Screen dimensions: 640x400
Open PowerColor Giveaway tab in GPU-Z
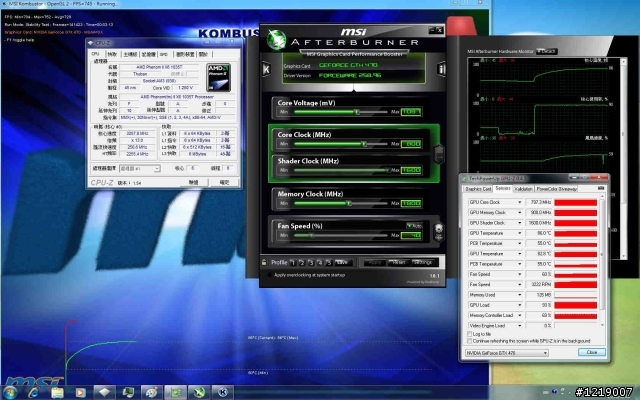pyautogui.click(x=556, y=189)
